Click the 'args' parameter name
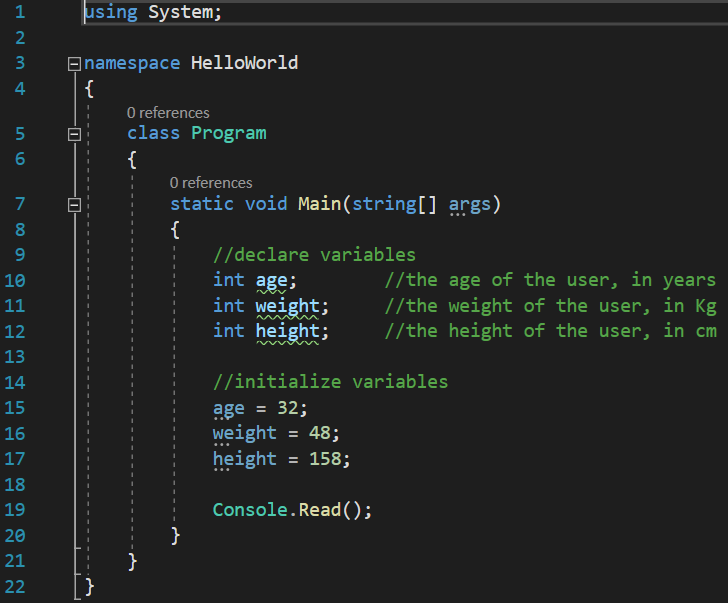Viewport: 728px width, 603px height. [x=469, y=205]
